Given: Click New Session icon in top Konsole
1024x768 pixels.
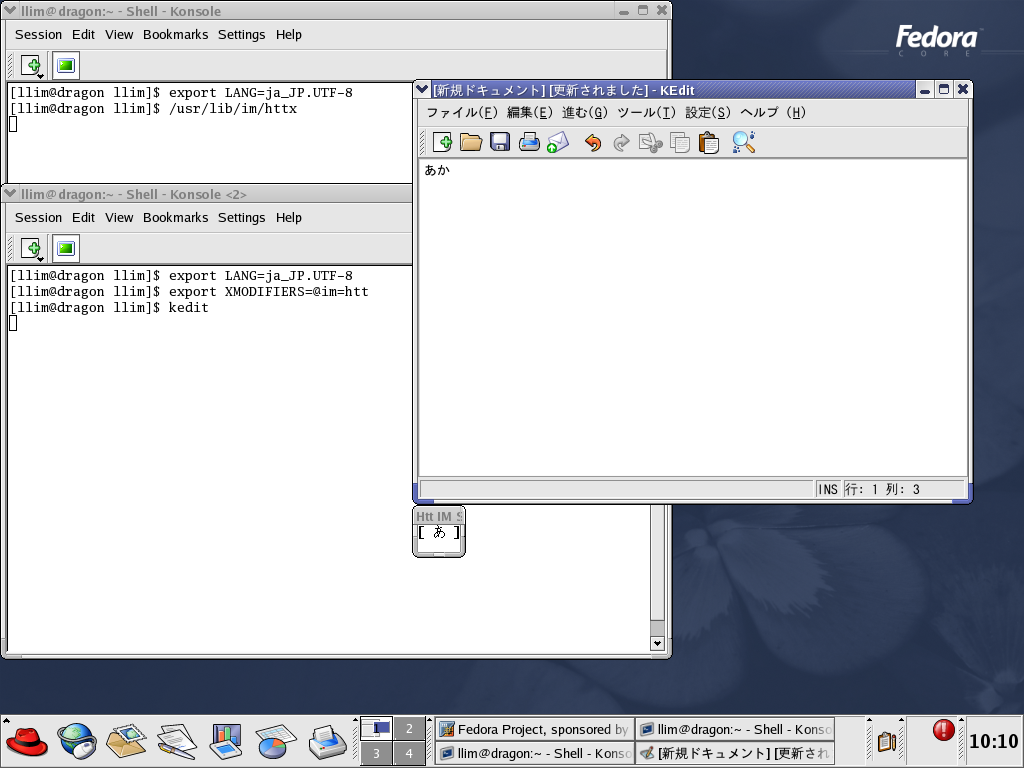Looking at the screenshot, I should pos(32,65).
